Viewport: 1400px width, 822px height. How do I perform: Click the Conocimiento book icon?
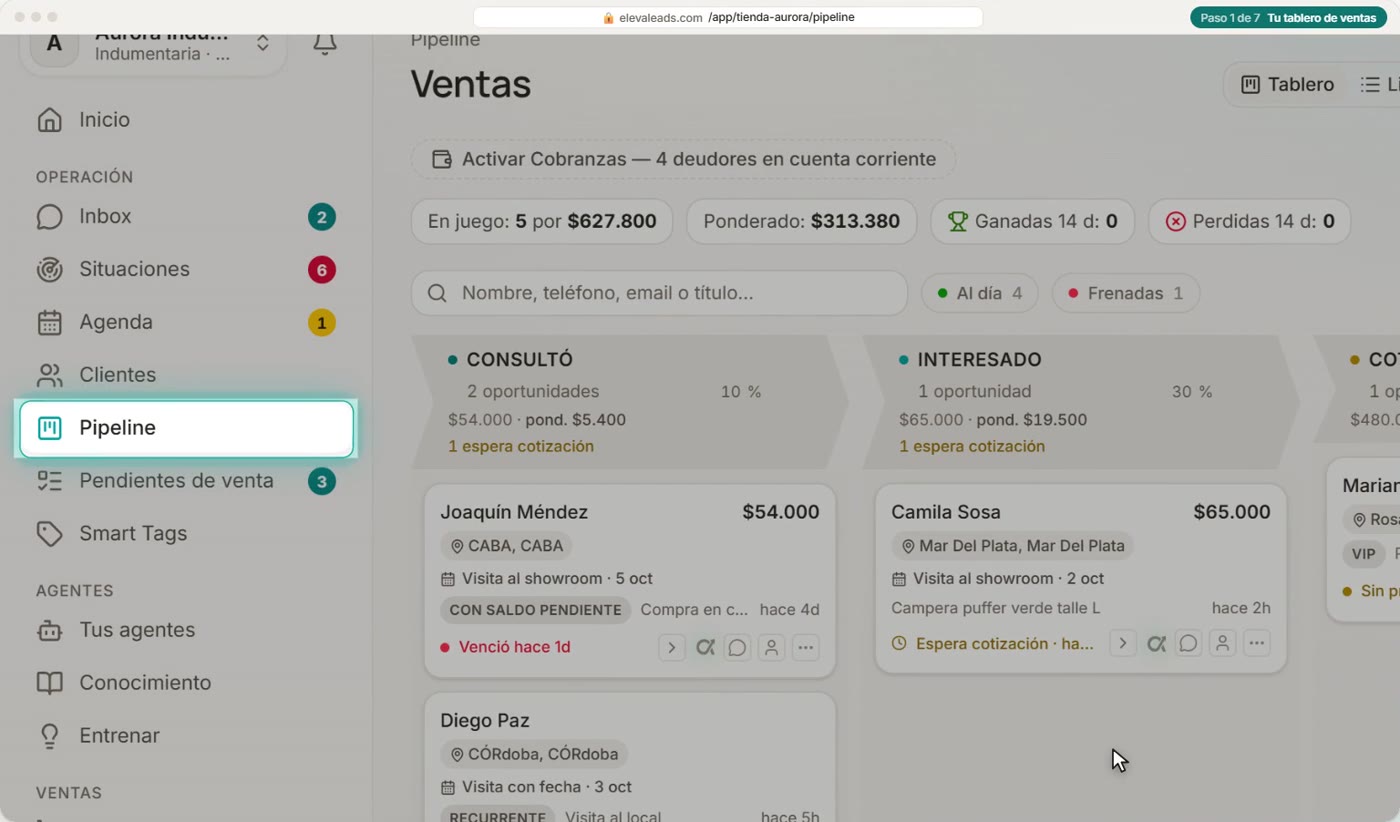coord(49,683)
